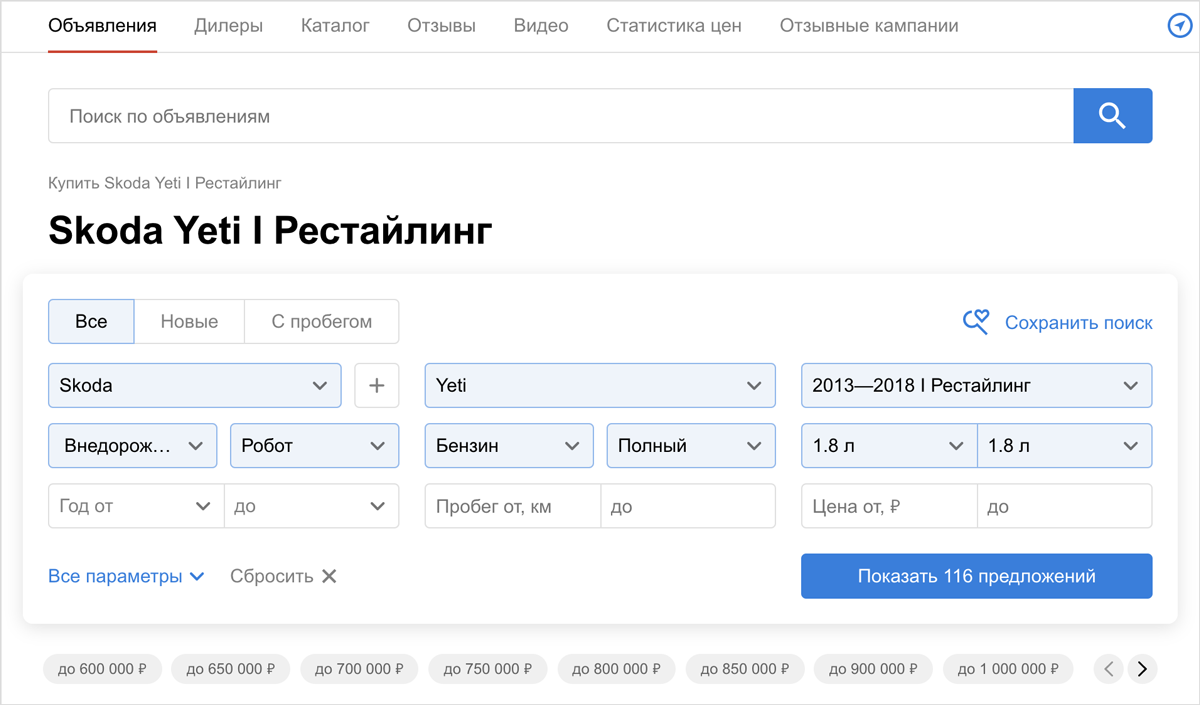
Task: Open the year до dropdown
Action: pos(312,506)
